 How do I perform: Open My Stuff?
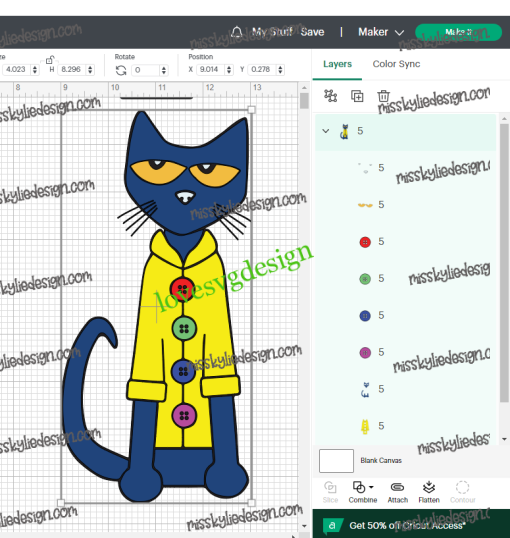pyautogui.click(x=272, y=32)
